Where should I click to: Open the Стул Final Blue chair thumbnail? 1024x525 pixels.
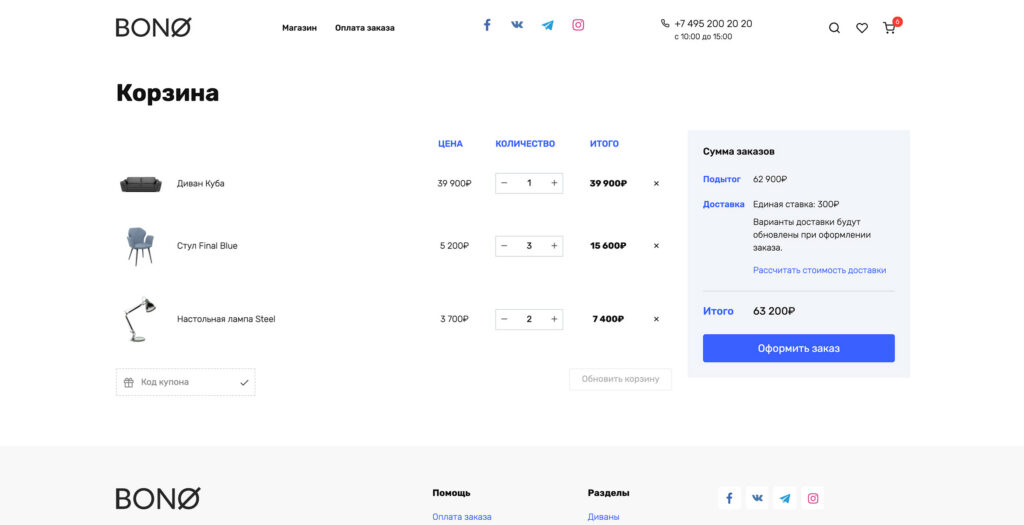(140, 246)
